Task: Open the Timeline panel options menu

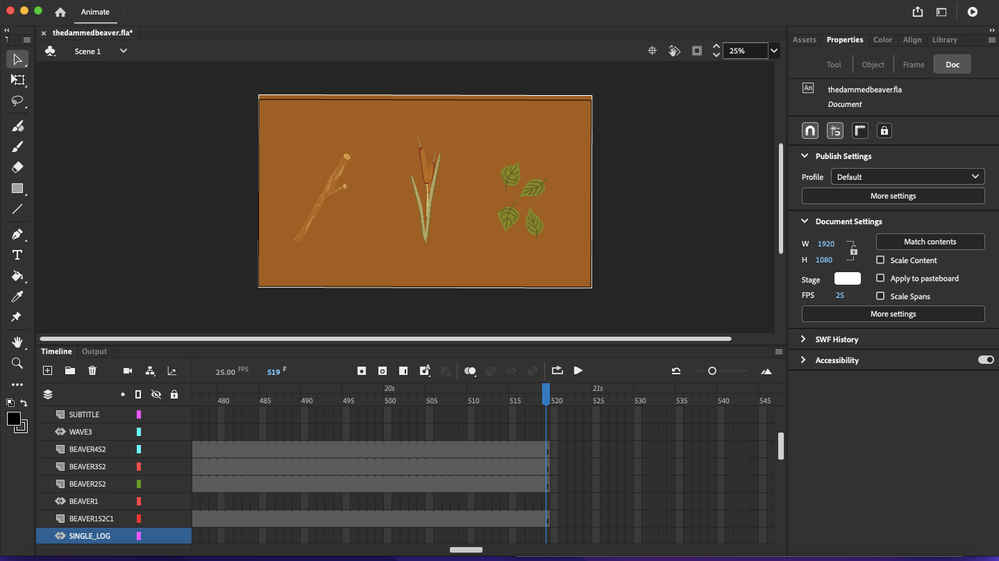Action: (x=779, y=352)
